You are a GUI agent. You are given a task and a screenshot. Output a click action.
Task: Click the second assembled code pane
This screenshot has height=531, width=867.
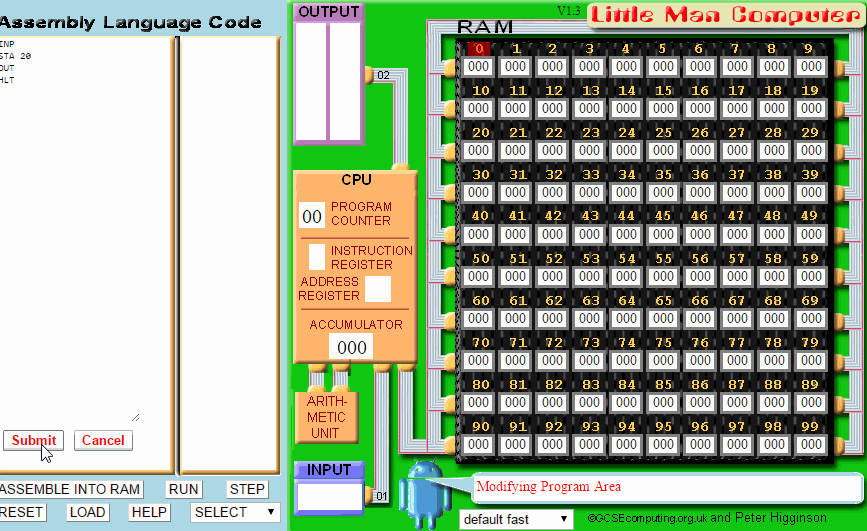pos(229,254)
